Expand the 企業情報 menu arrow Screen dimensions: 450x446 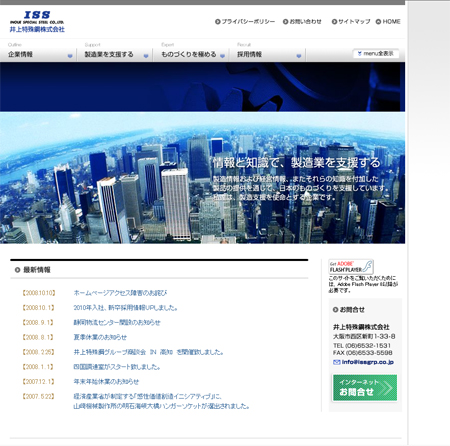point(70,56)
